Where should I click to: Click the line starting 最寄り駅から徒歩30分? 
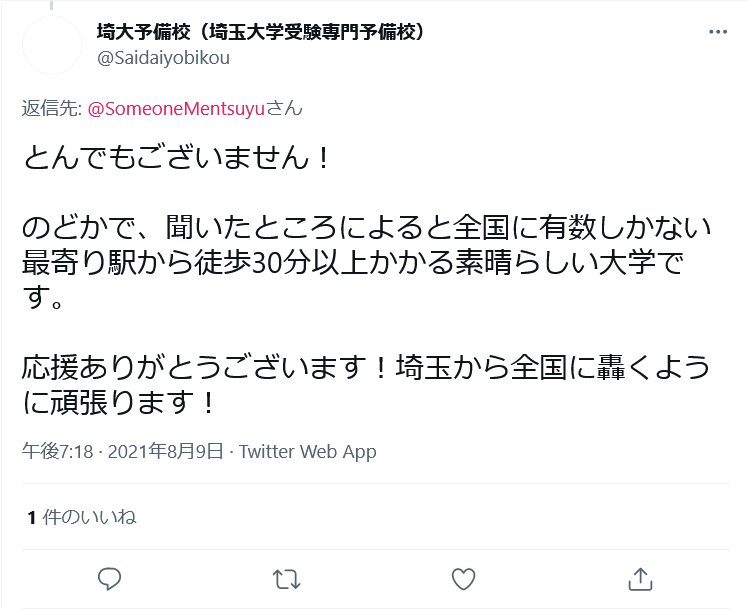click(x=366, y=264)
